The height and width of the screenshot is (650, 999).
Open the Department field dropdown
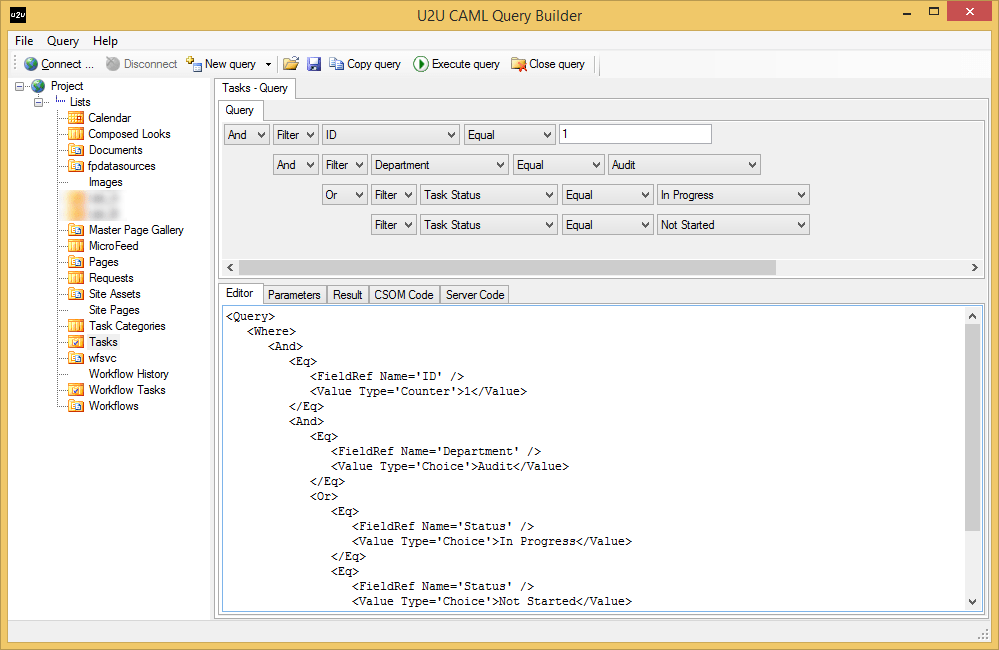pyautogui.click(x=440, y=165)
